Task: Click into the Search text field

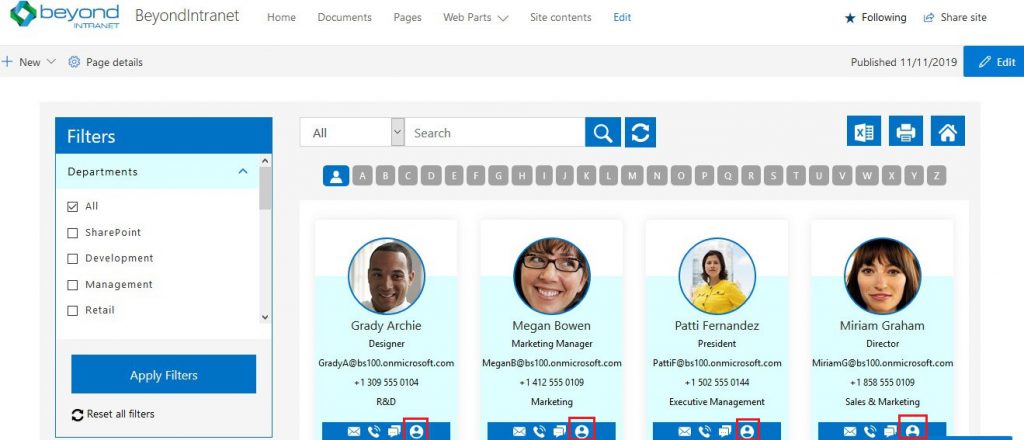Action: [x=495, y=133]
